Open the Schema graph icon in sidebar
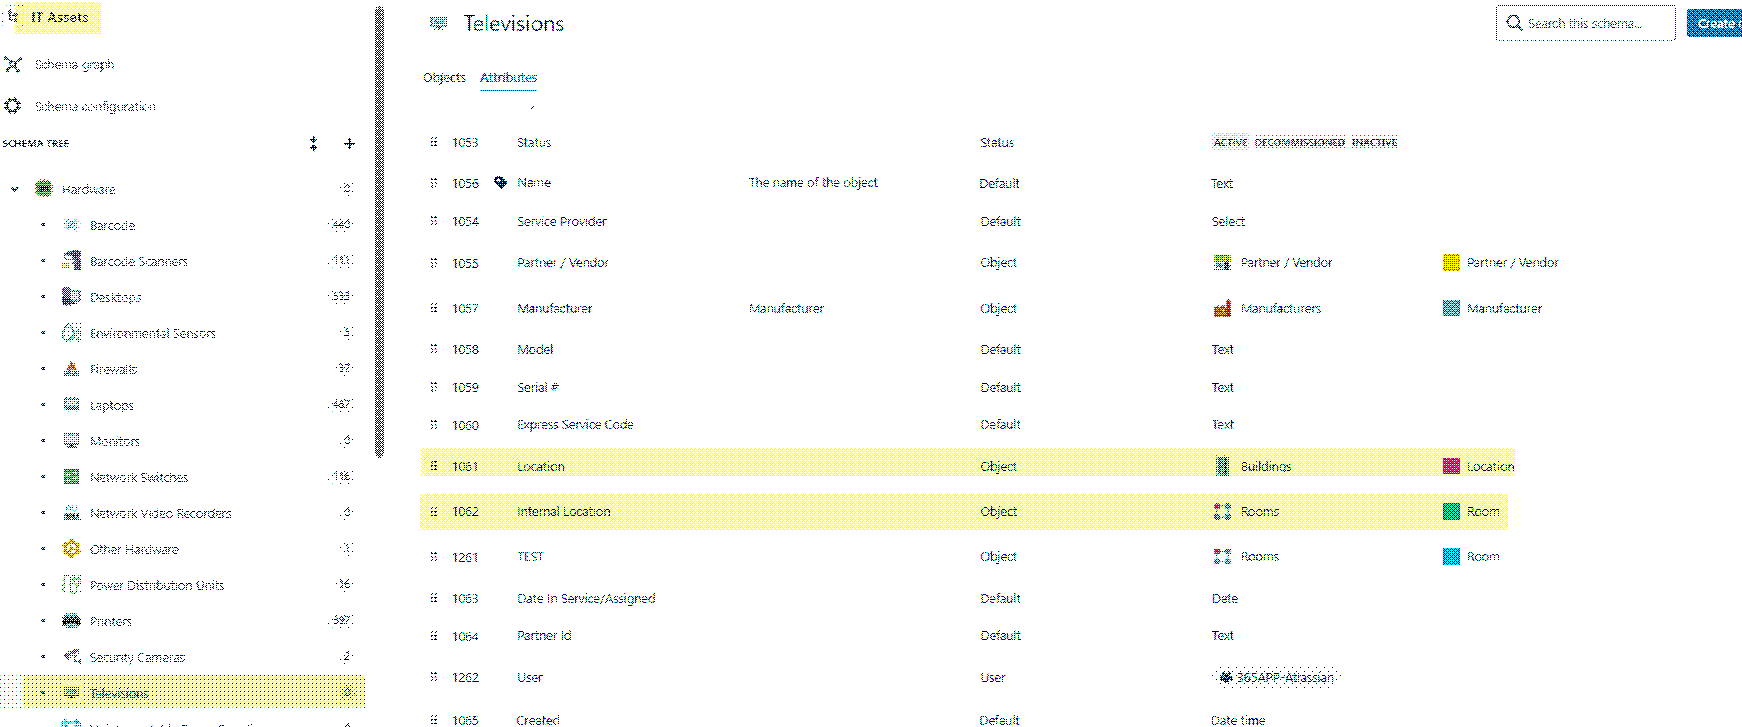Image resolution: width=1742 pixels, height=727 pixels. (13, 64)
